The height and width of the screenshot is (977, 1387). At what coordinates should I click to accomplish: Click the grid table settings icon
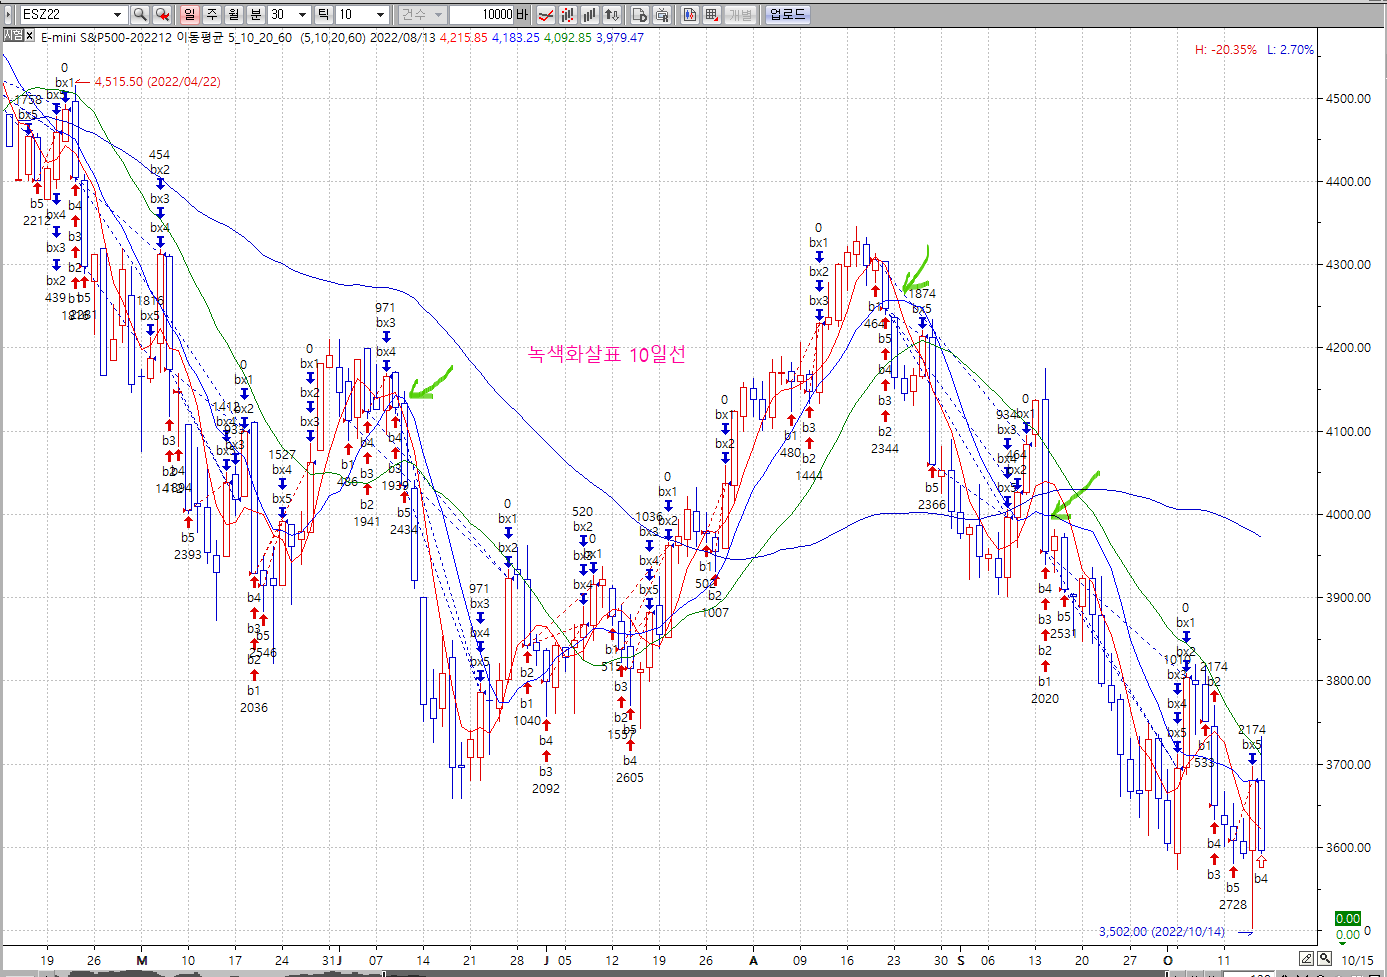(x=712, y=14)
